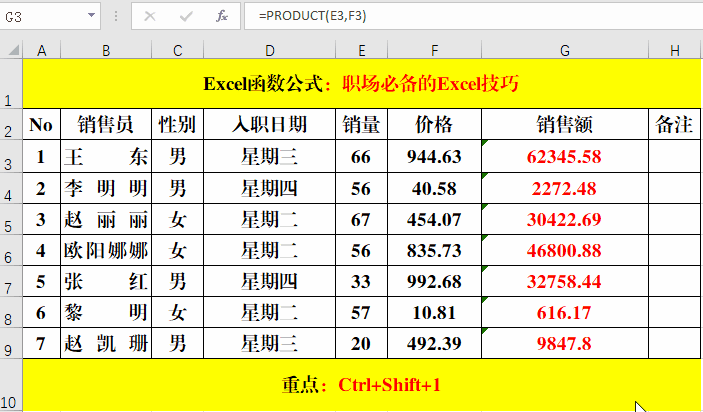Click price cell 835.73
Screen dimensions: 703x412
point(434,250)
